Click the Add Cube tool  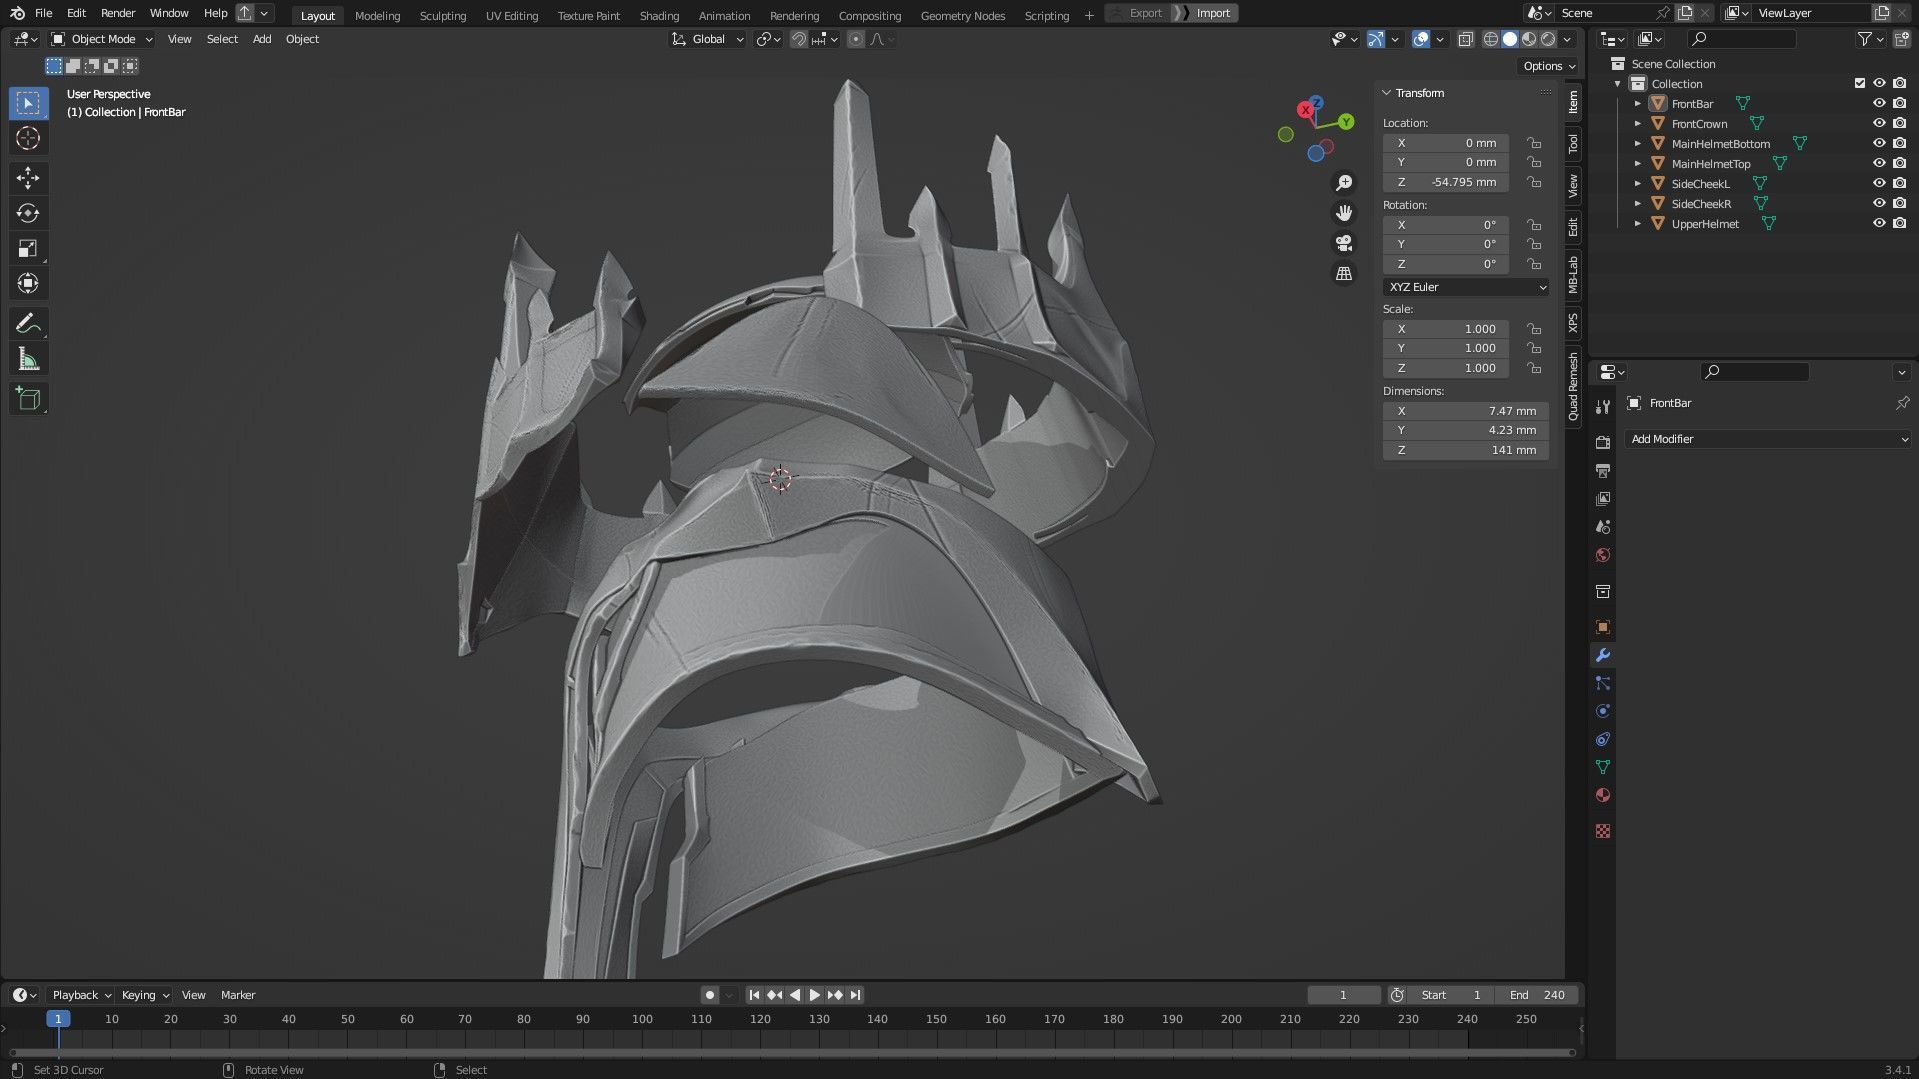(28, 399)
